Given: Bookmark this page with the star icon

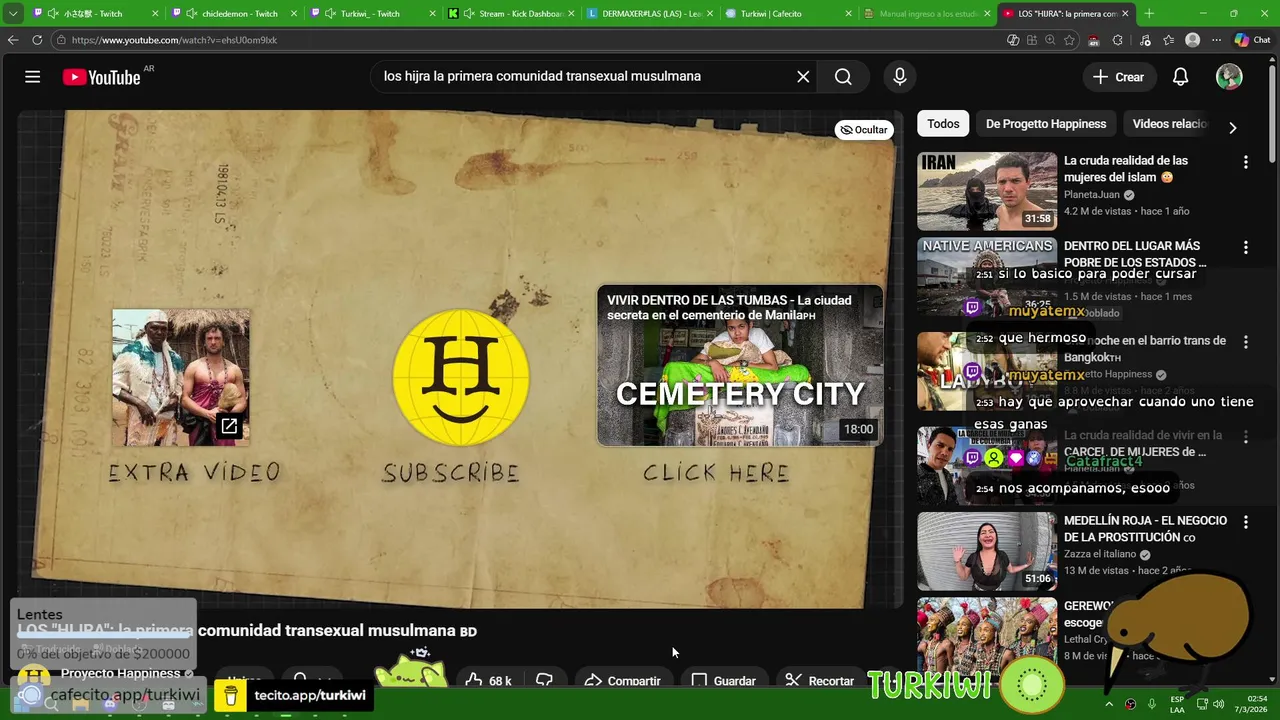Looking at the screenshot, I should [1070, 40].
